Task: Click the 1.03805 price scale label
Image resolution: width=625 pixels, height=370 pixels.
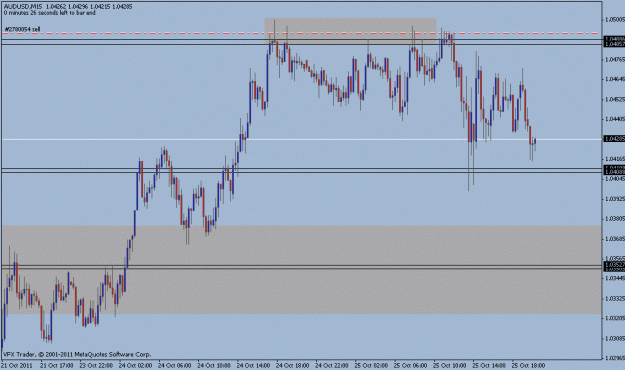Action: click(x=615, y=218)
